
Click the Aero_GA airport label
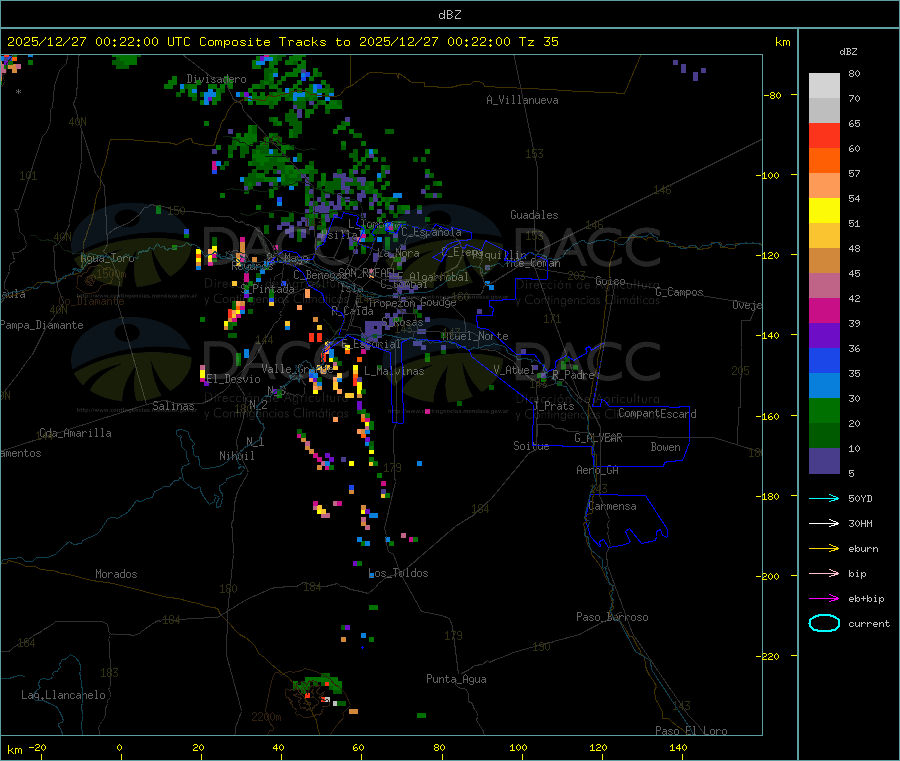(x=598, y=470)
